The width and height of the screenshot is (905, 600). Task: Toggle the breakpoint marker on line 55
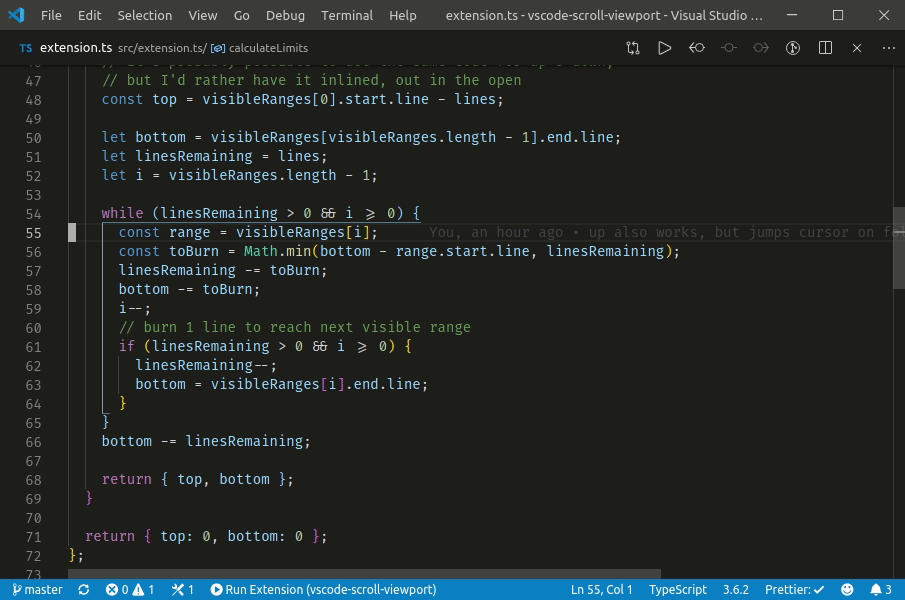[71, 232]
